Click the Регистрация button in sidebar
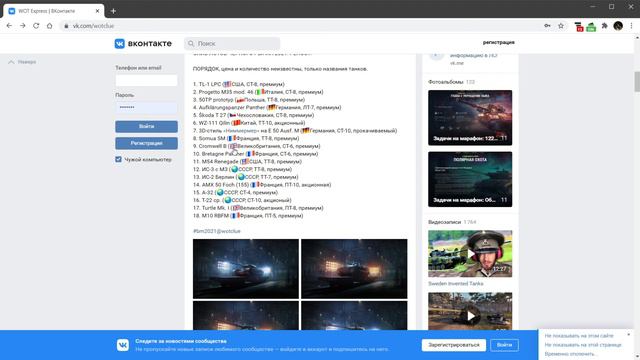This screenshot has height=360, width=640. coord(146,143)
